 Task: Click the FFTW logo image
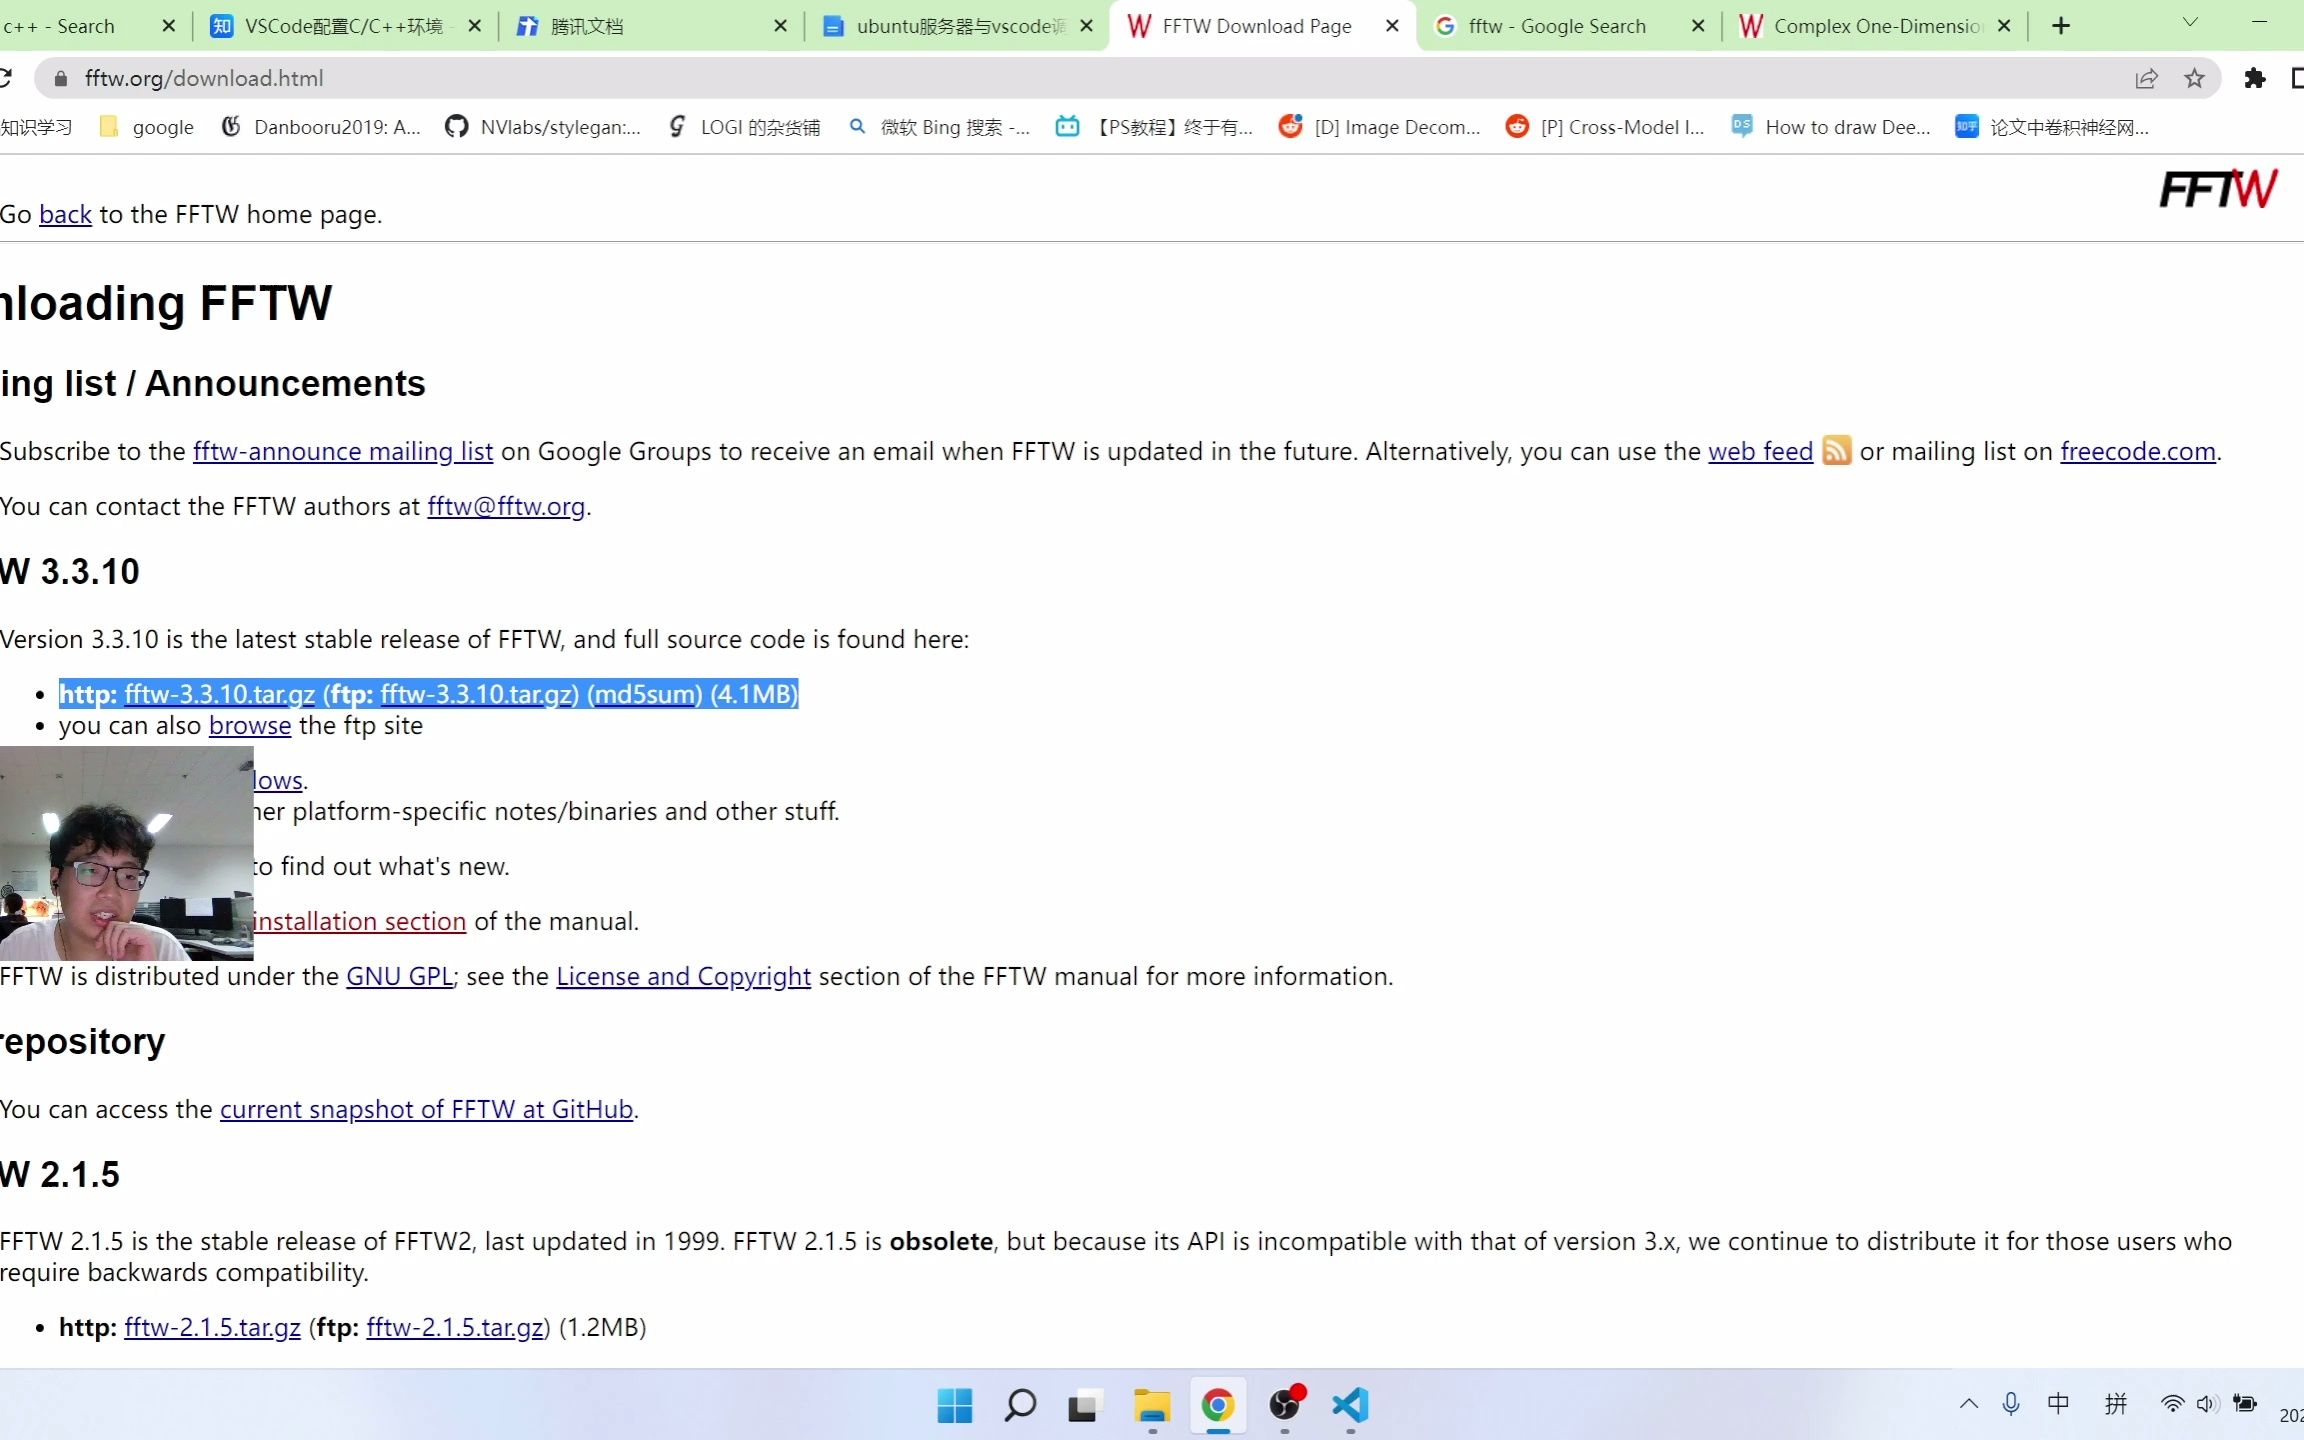[2217, 189]
